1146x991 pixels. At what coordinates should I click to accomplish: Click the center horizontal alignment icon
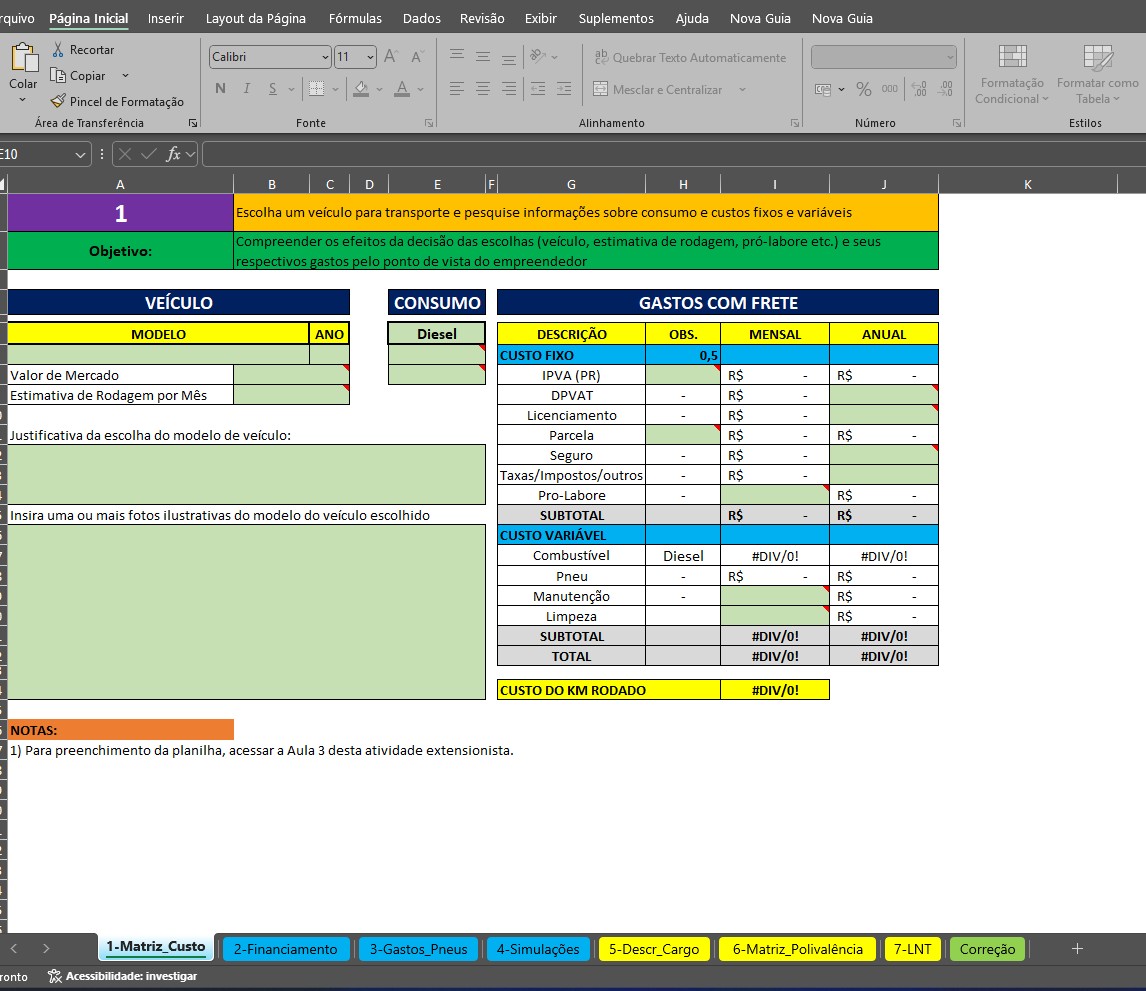[x=483, y=89]
